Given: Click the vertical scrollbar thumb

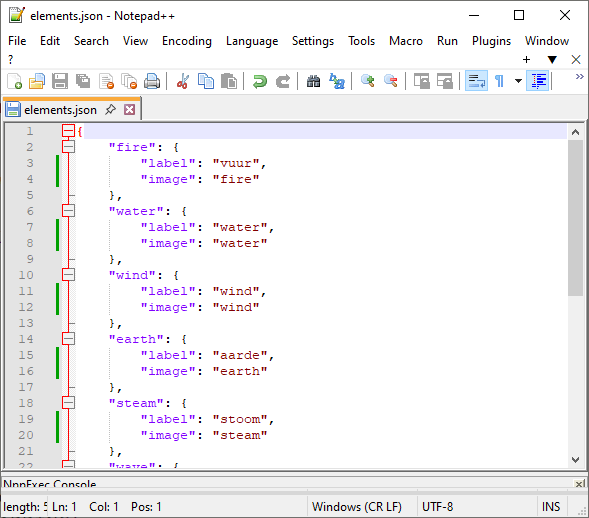Looking at the screenshot, I should point(575,218).
